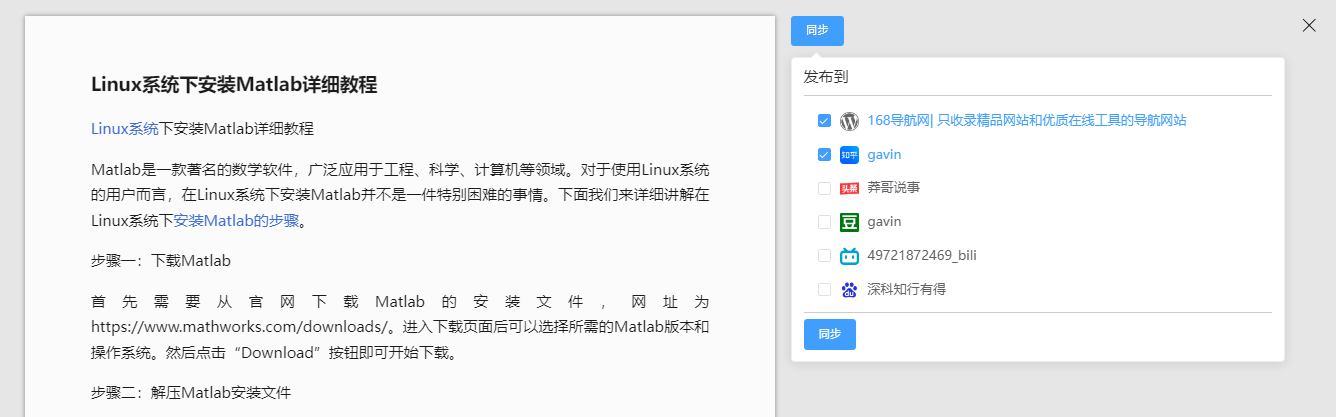Select the 深科知行有得 account label
Screen dimensions: 1336x417
[907, 289]
